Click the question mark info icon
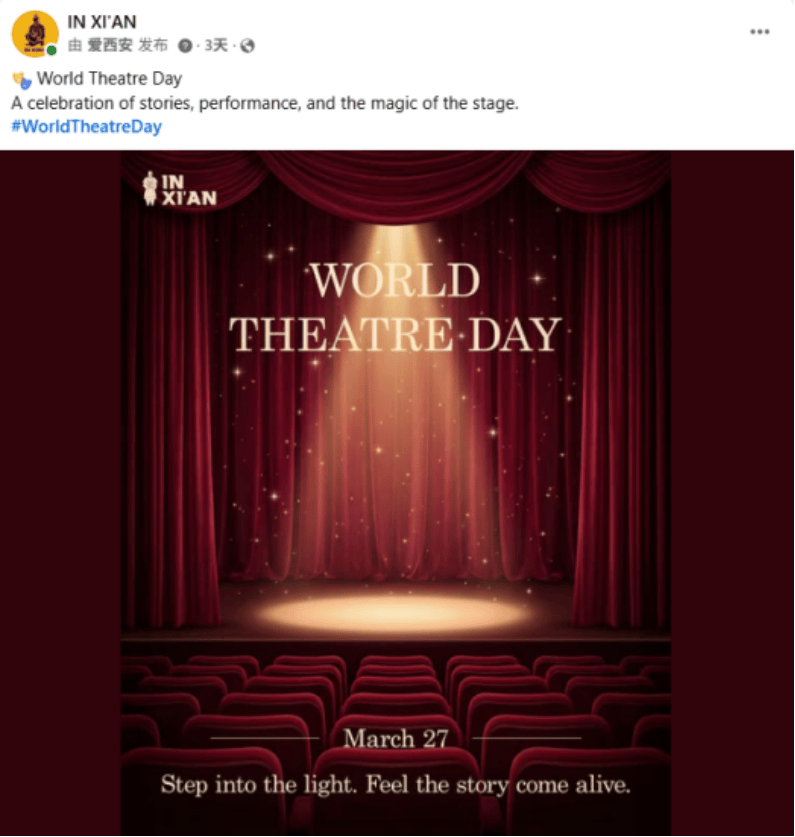This screenshot has height=837, width=795. coord(184,45)
